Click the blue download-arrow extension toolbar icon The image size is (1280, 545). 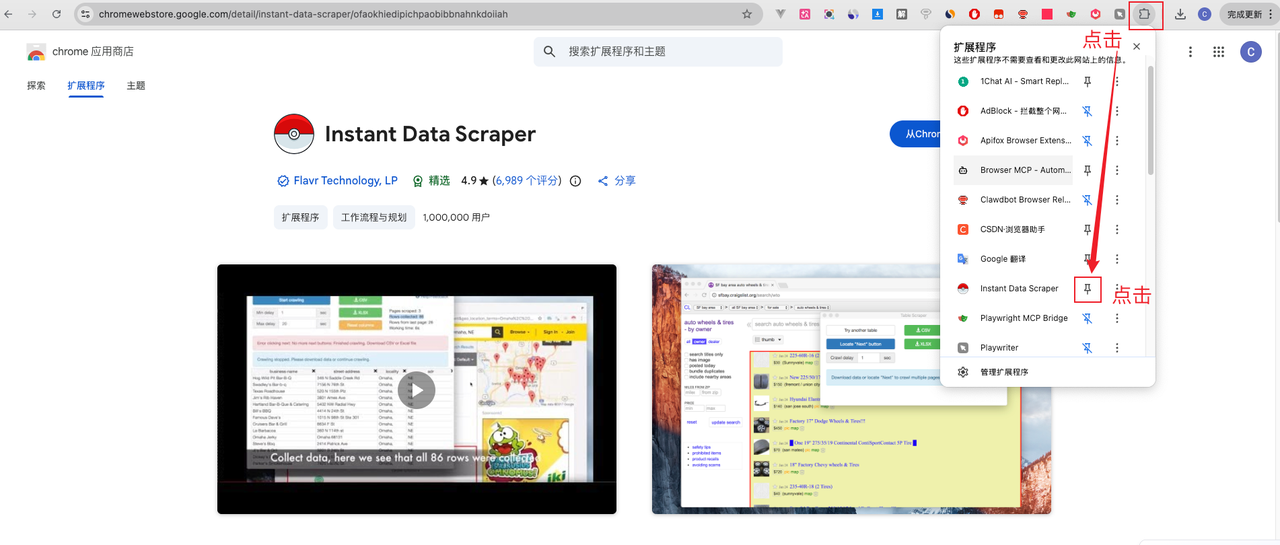click(x=877, y=14)
